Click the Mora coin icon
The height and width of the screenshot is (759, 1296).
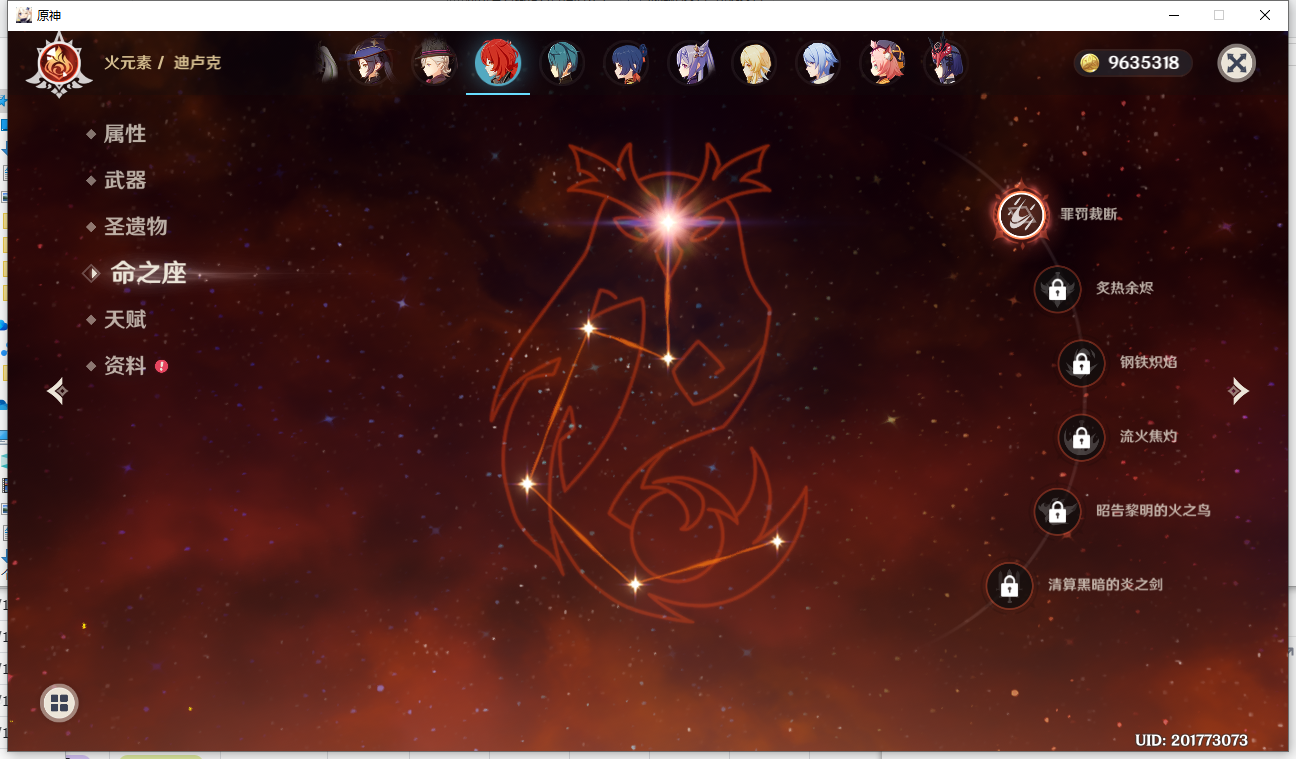click(1090, 63)
